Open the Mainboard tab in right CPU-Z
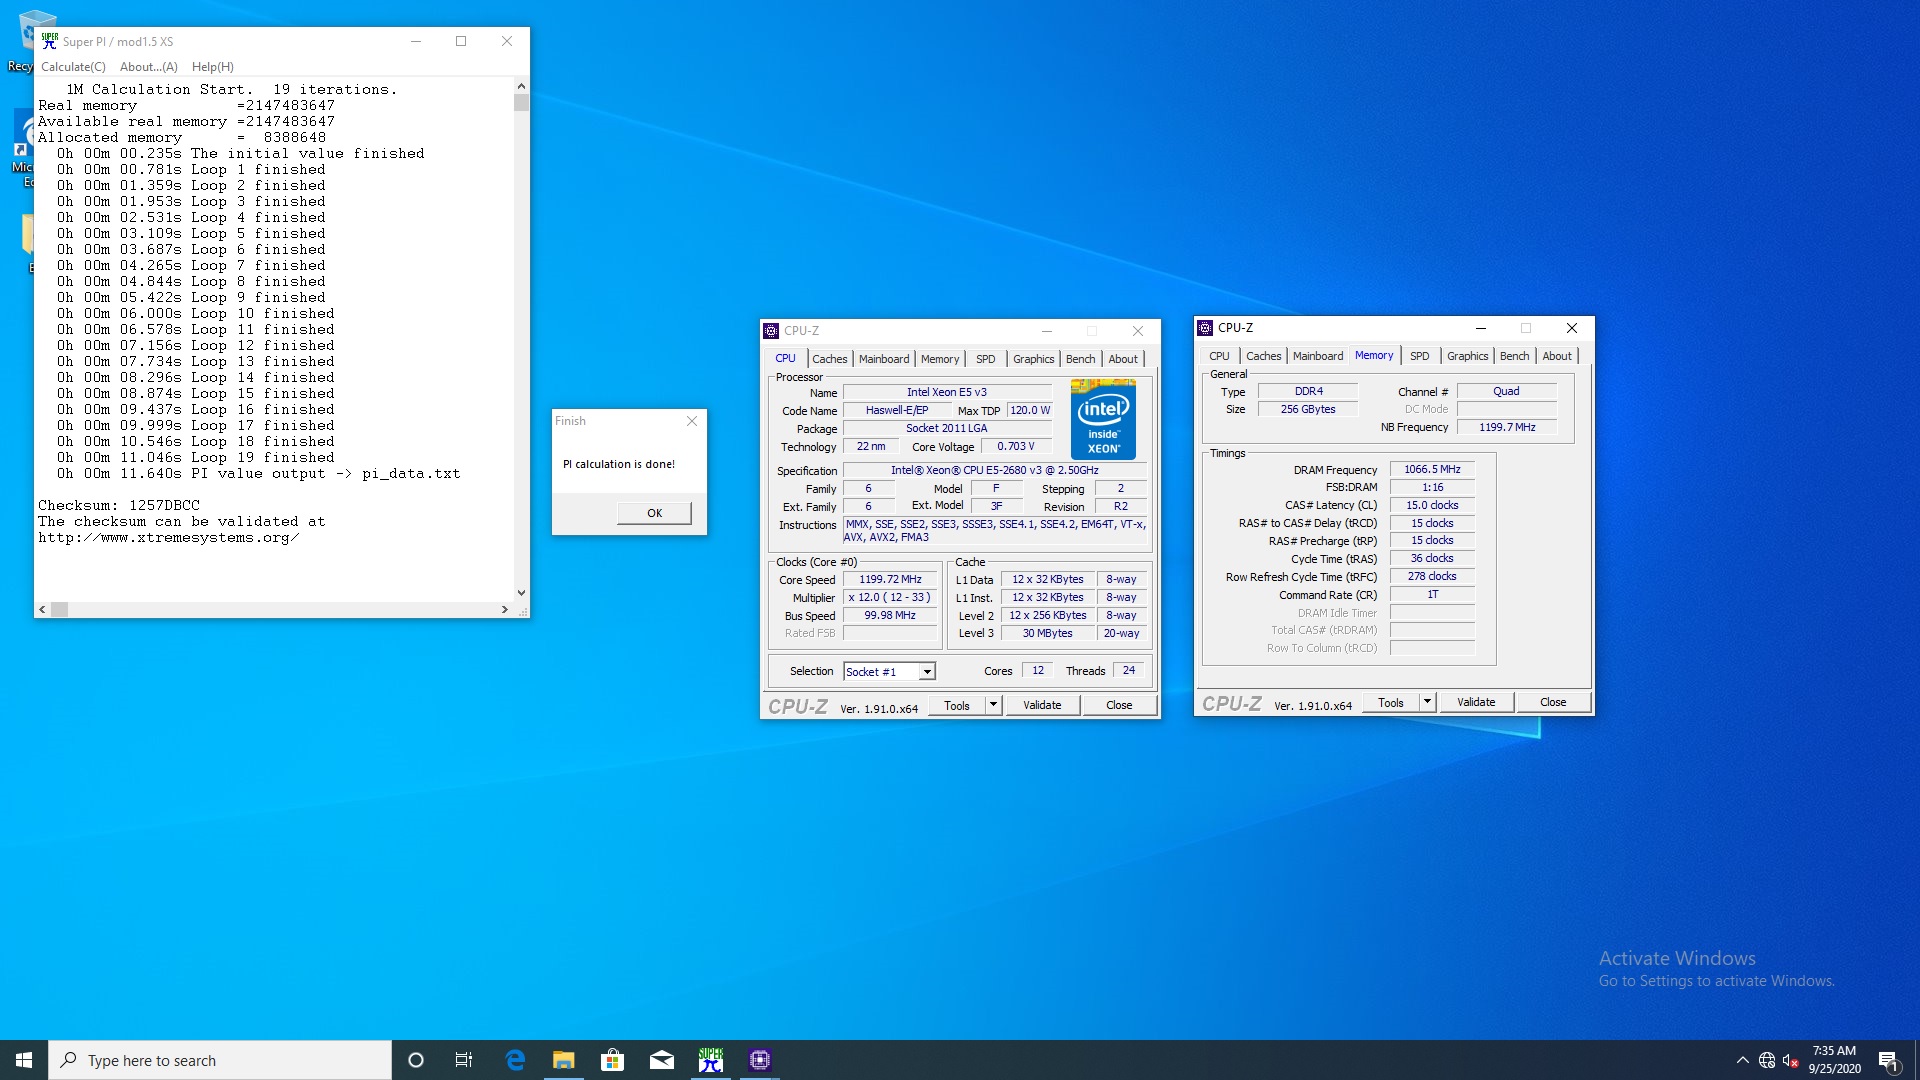1920x1080 pixels. pyautogui.click(x=1318, y=356)
